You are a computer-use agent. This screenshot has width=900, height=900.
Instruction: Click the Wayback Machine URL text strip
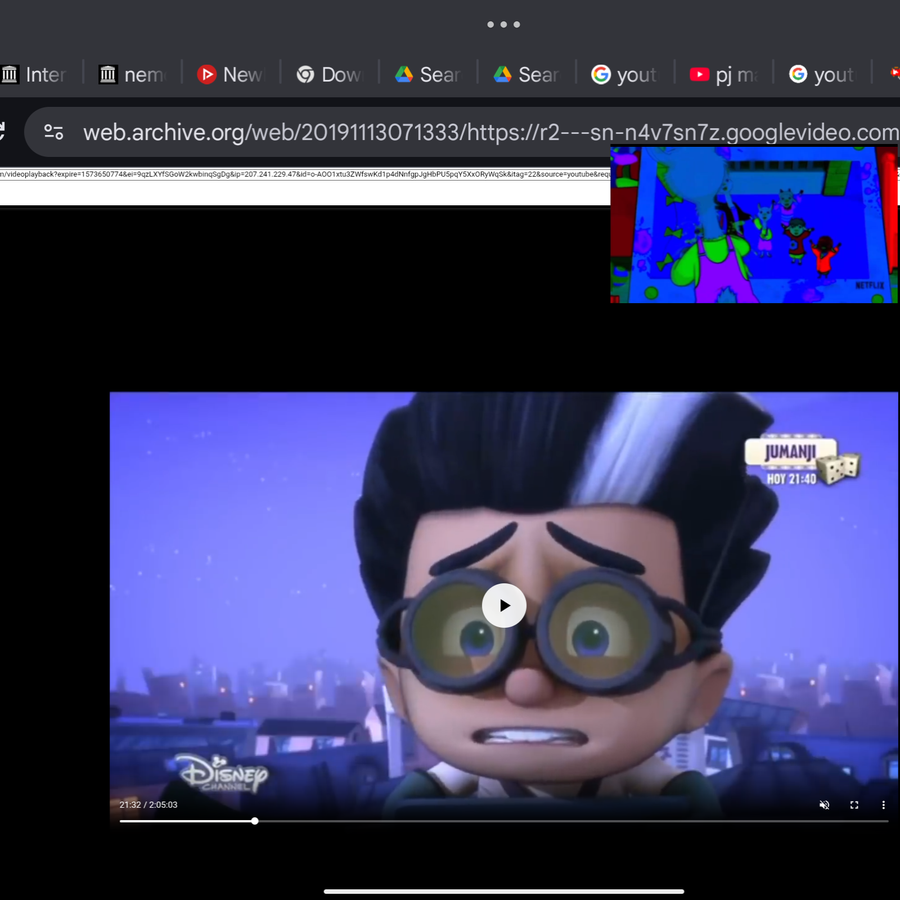tap(305, 174)
